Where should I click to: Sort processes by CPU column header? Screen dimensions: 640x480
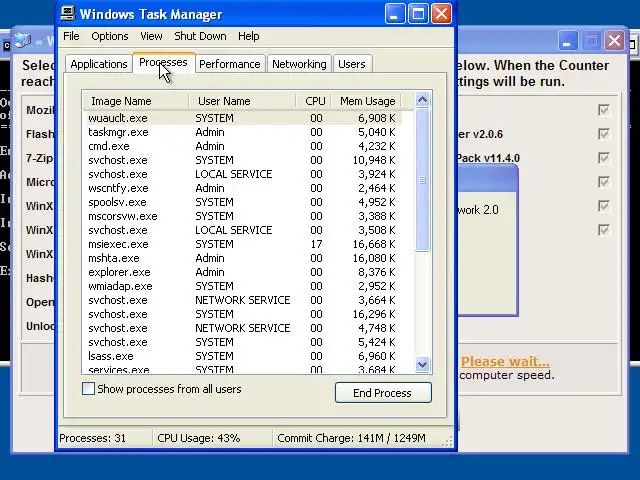click(313, 101)
